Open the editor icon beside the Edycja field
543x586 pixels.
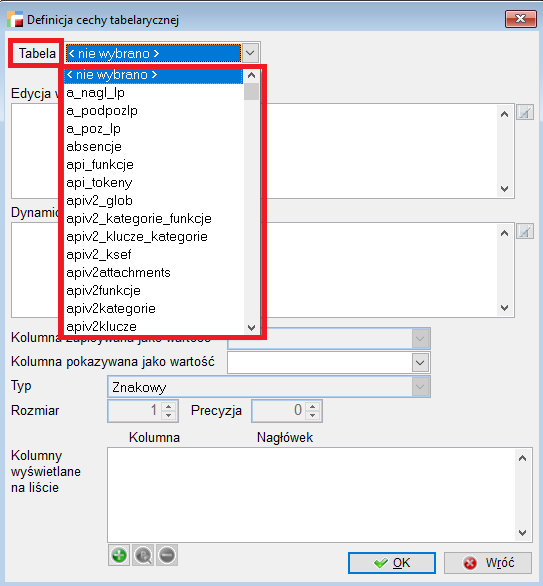pyautogui.click(x=525, y=112)
